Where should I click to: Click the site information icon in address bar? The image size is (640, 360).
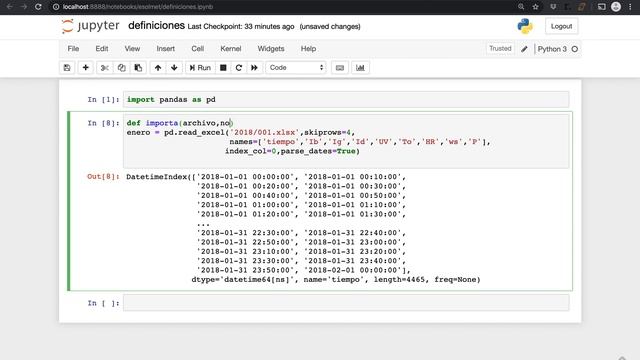[56, 7]
